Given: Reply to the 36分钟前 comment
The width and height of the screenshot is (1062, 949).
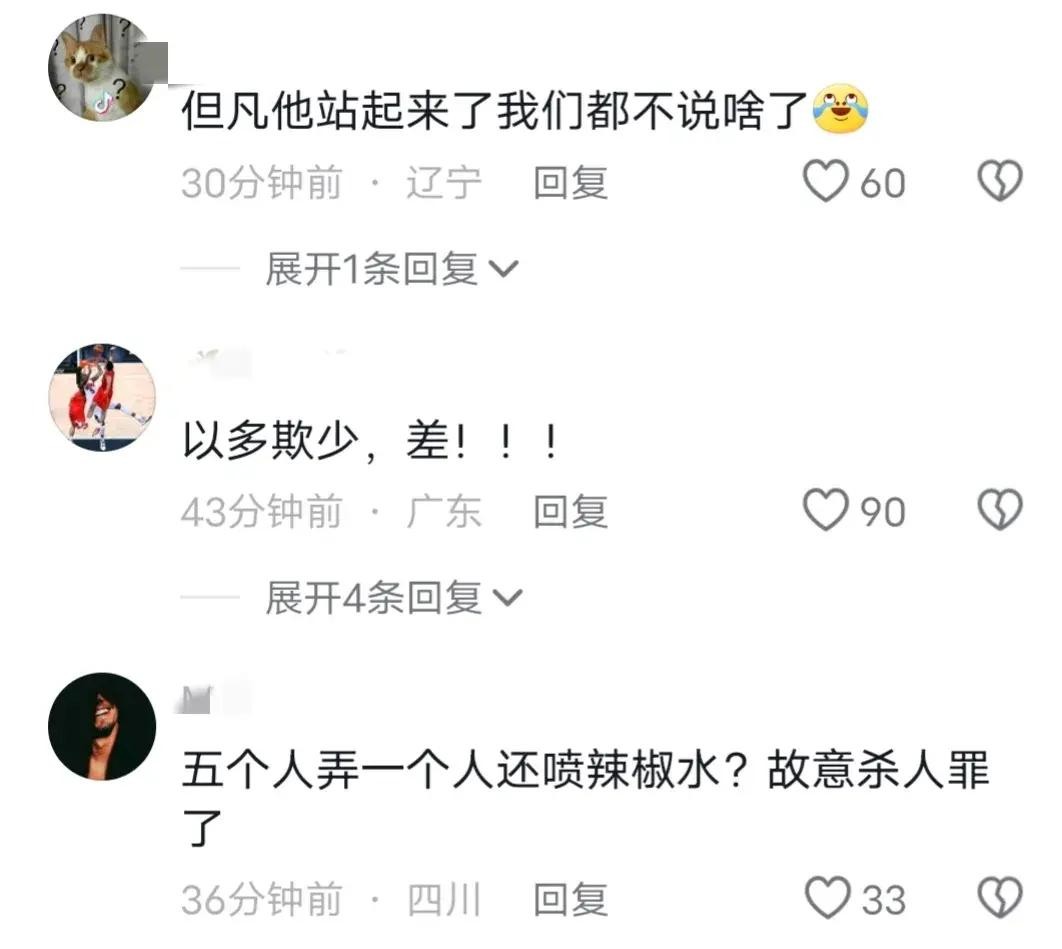Looking at the screenshot, I should pos(570,900).
